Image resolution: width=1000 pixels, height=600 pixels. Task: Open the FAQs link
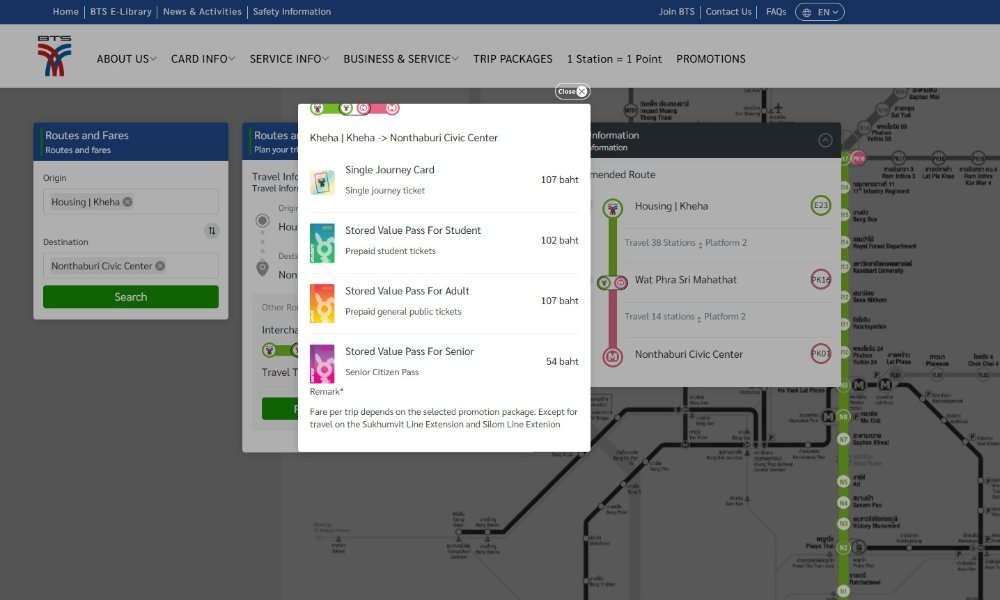pyautogui.click(x=776, y=11)
